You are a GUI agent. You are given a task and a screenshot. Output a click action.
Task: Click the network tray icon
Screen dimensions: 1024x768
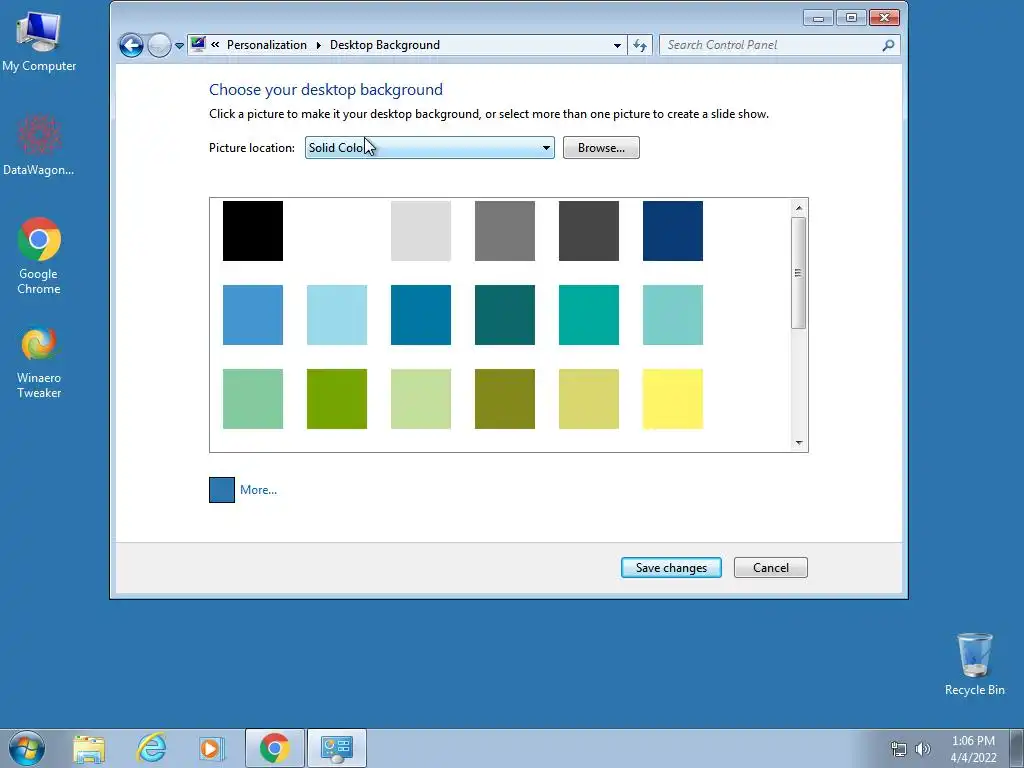pyautogui.click(x=899, y=749)
